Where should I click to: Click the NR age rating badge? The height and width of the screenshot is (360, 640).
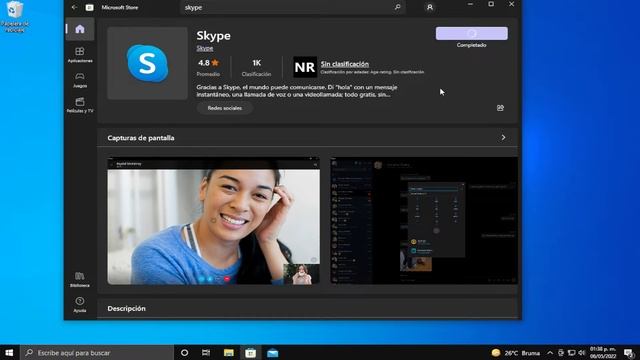(305, 67)
